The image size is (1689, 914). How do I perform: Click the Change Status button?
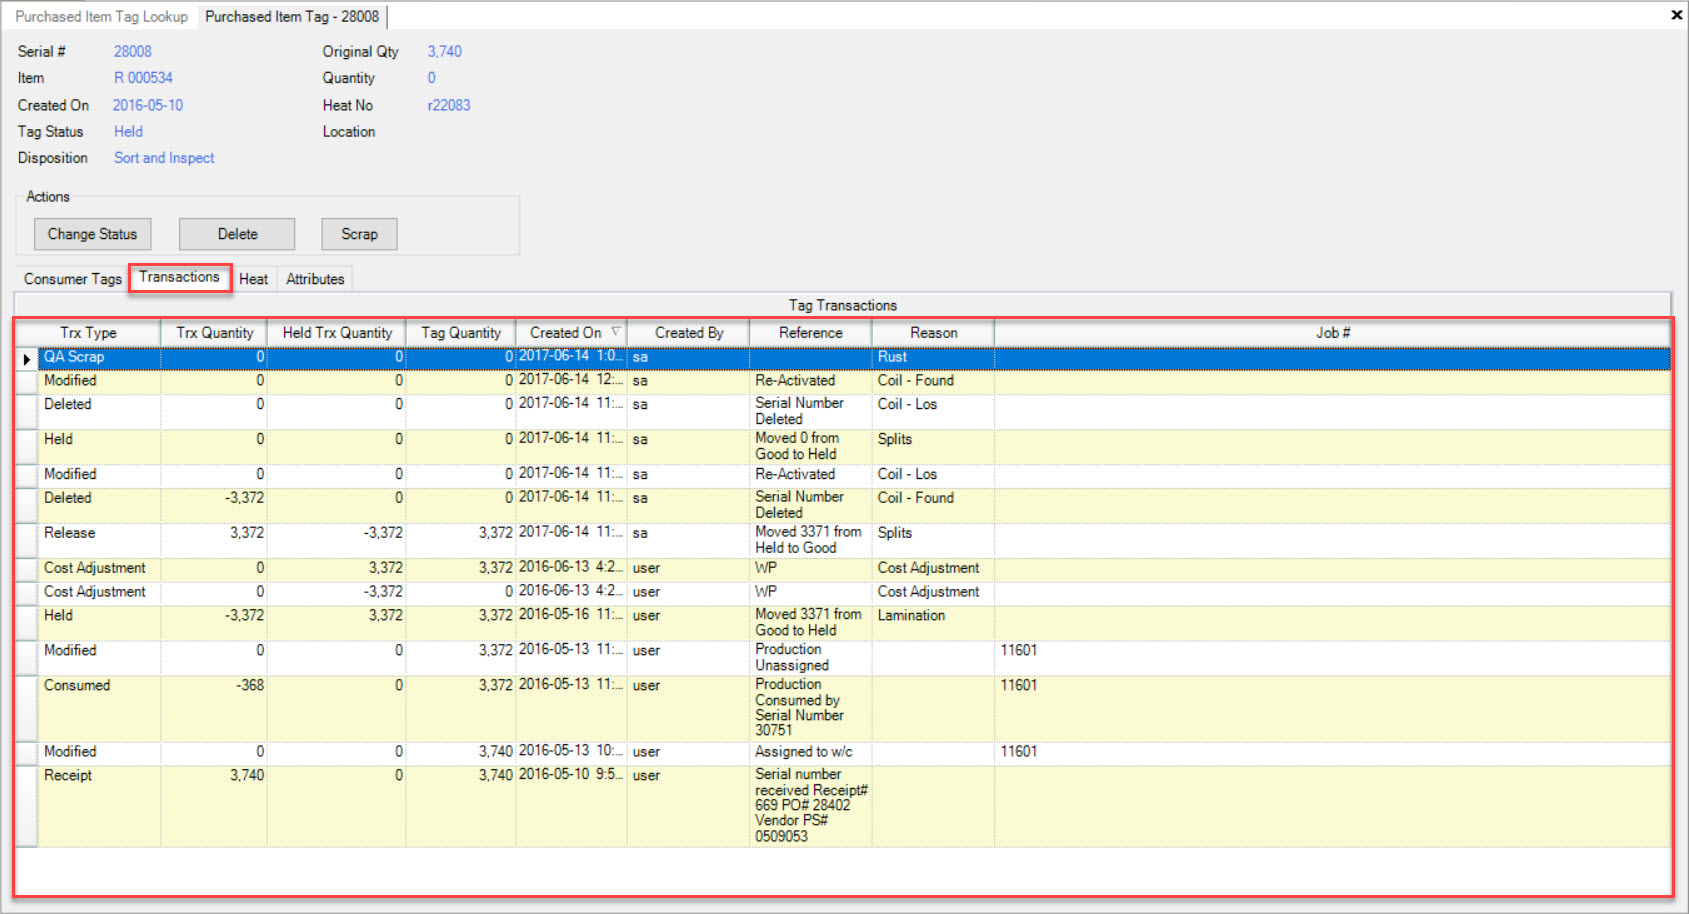[92, 234]
